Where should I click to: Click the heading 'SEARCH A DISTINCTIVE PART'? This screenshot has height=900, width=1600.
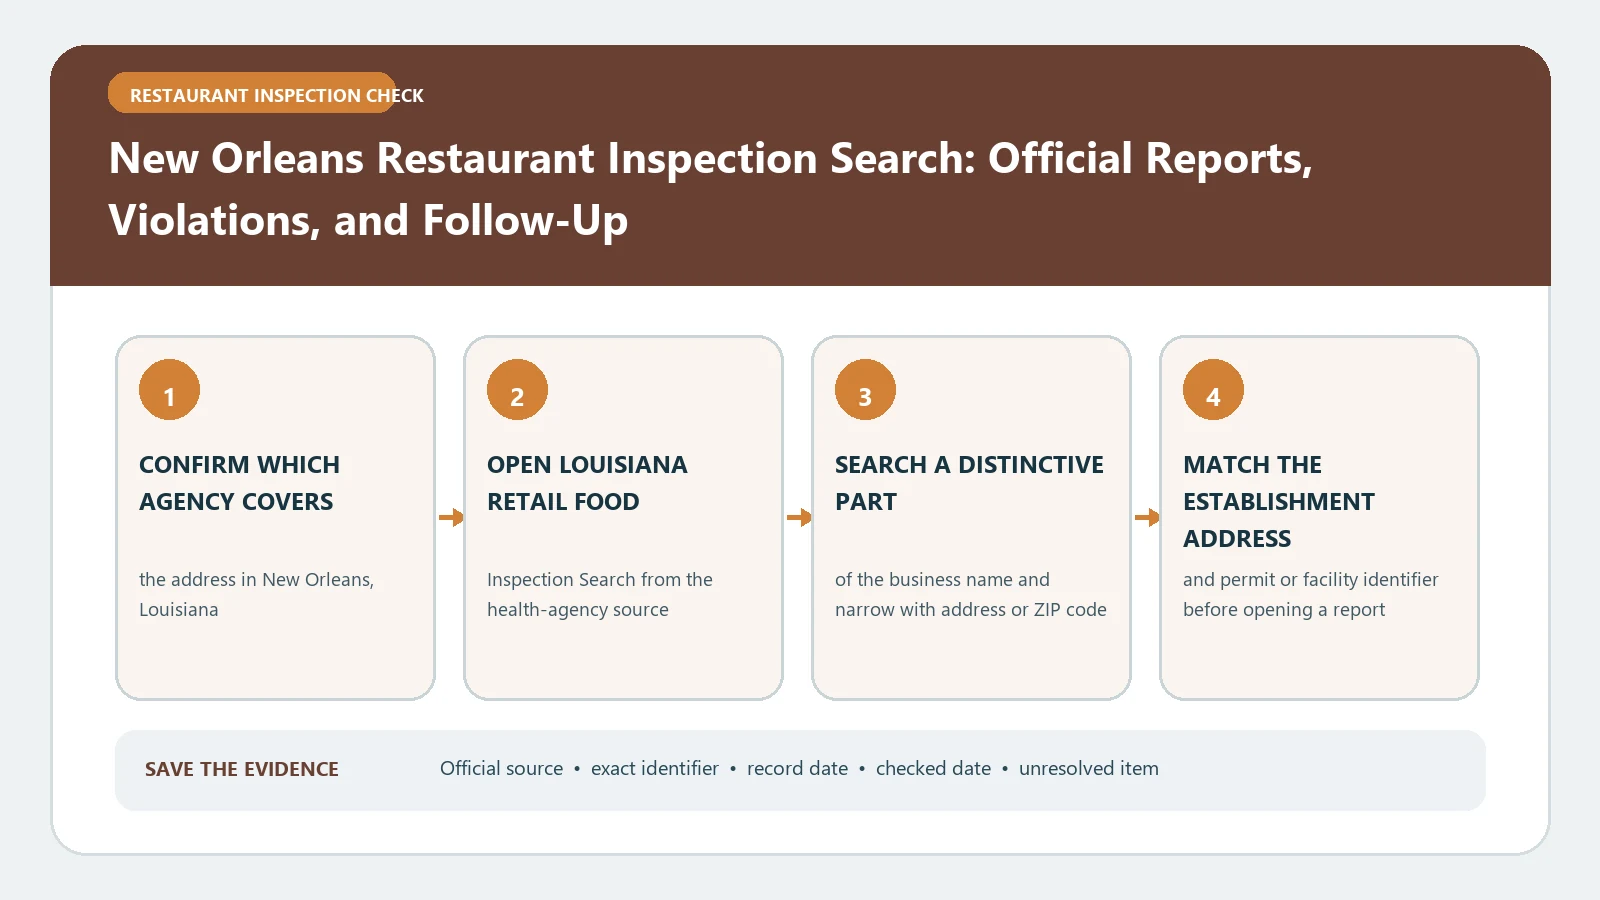tap(969, 483)
